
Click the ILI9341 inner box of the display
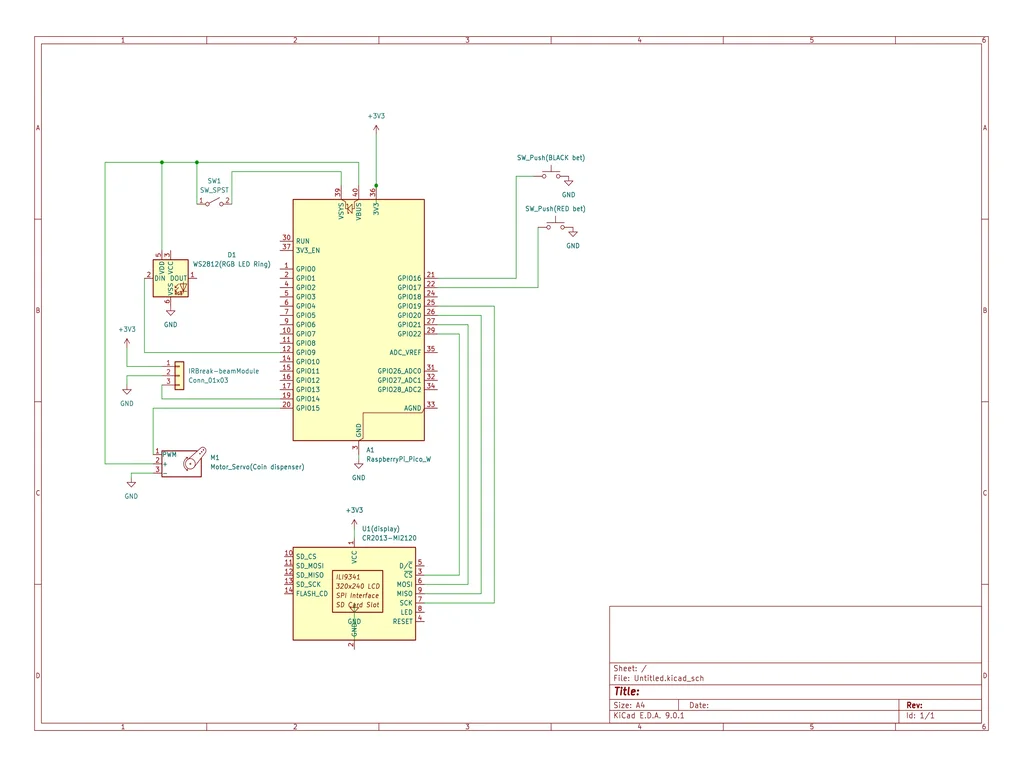(358, 591)
